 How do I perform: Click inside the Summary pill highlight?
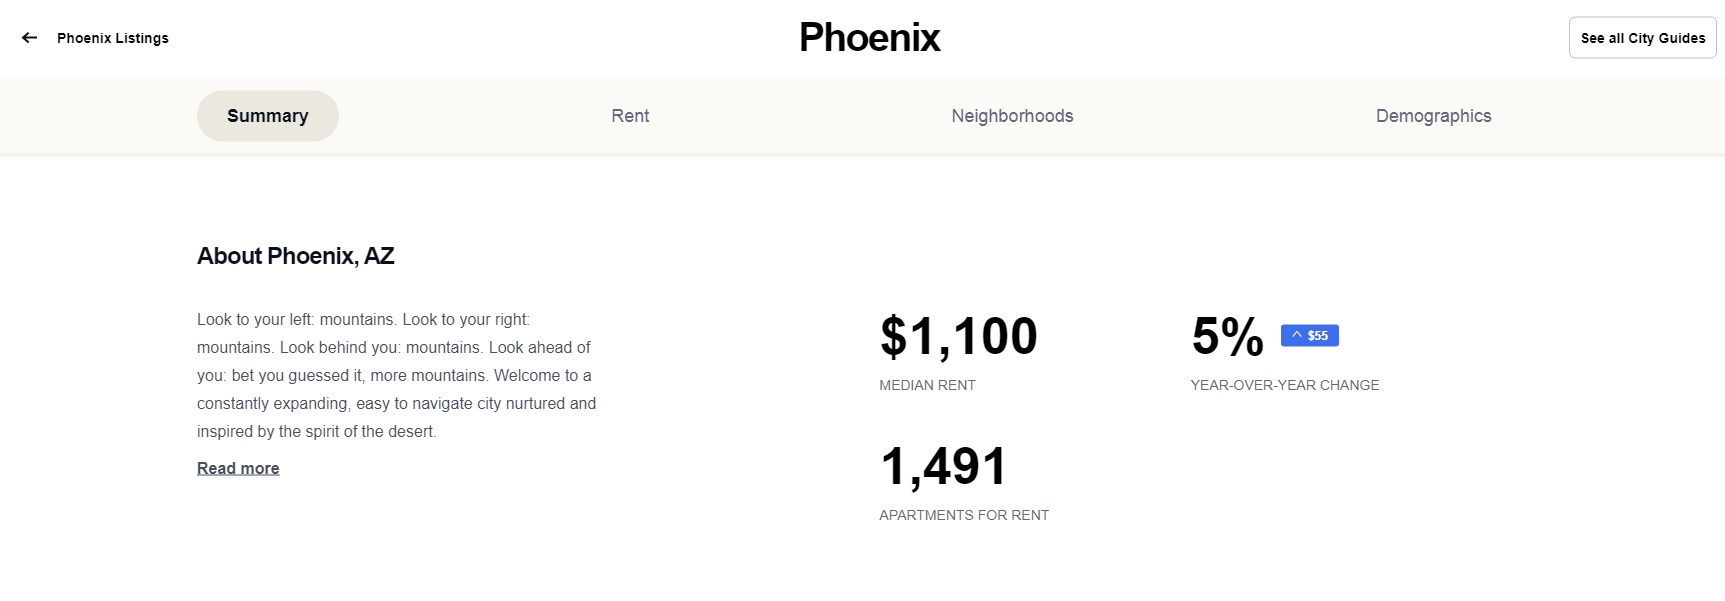click(267, 115)
